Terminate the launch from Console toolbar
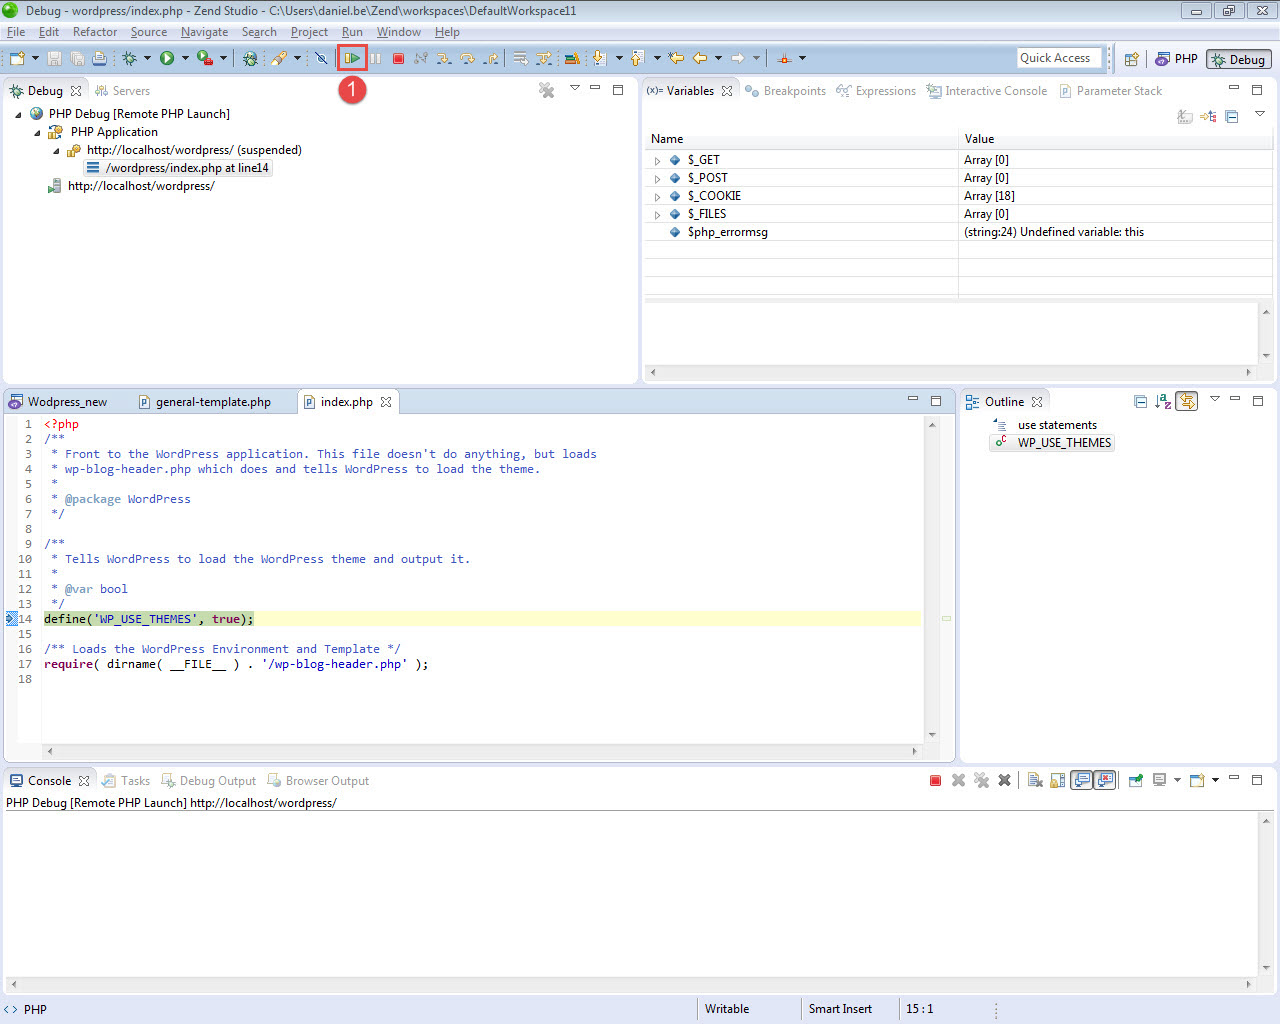The image size is (1280, 1024). tap(935, 781)
